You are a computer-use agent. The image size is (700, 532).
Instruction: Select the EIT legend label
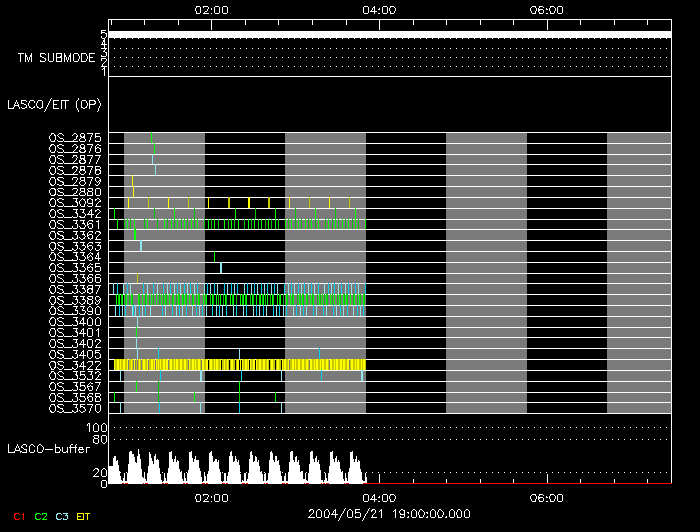click(x=84, y=516)
